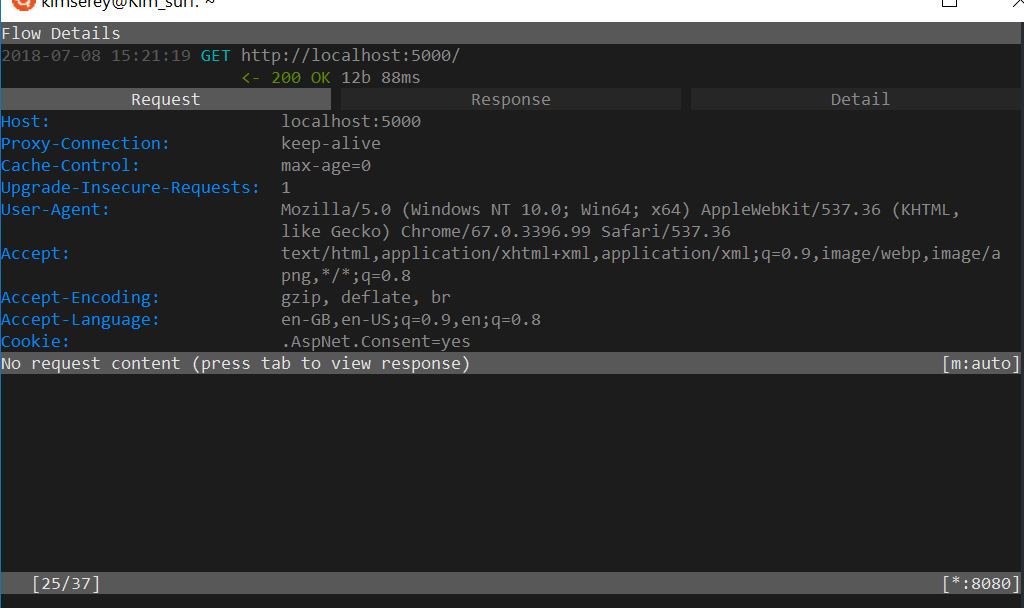
Task: Click the .AspNet.Consent=yes cookie value
Action: [375, 342]
